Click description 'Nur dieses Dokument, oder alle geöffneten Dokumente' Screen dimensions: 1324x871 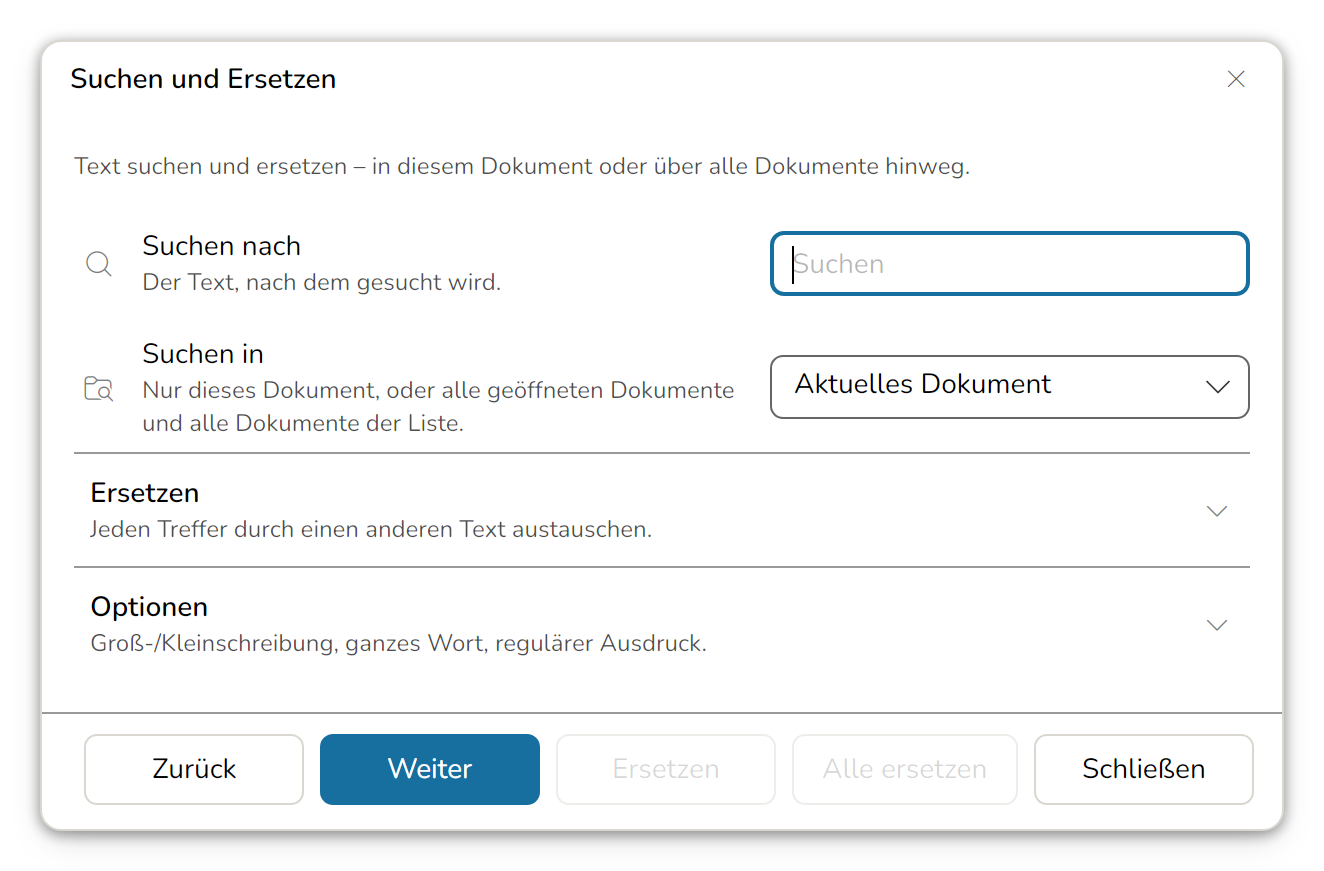(439, 390)
